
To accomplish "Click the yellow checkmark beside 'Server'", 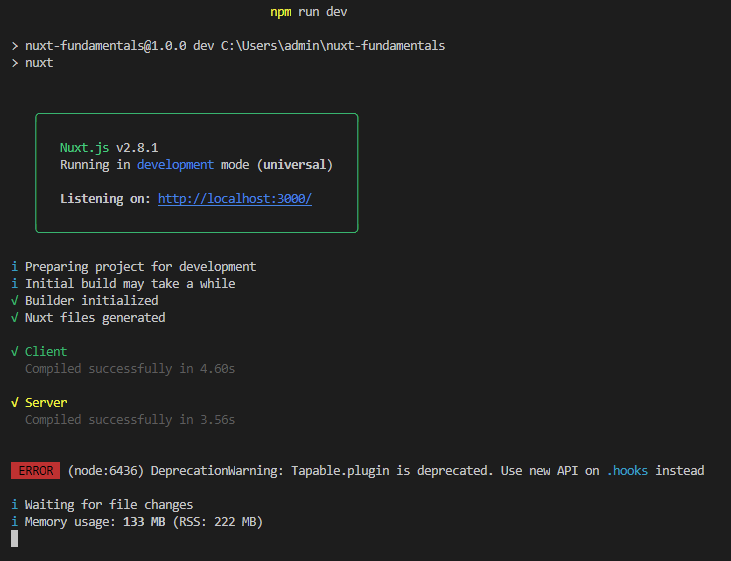I will (14, 402).
